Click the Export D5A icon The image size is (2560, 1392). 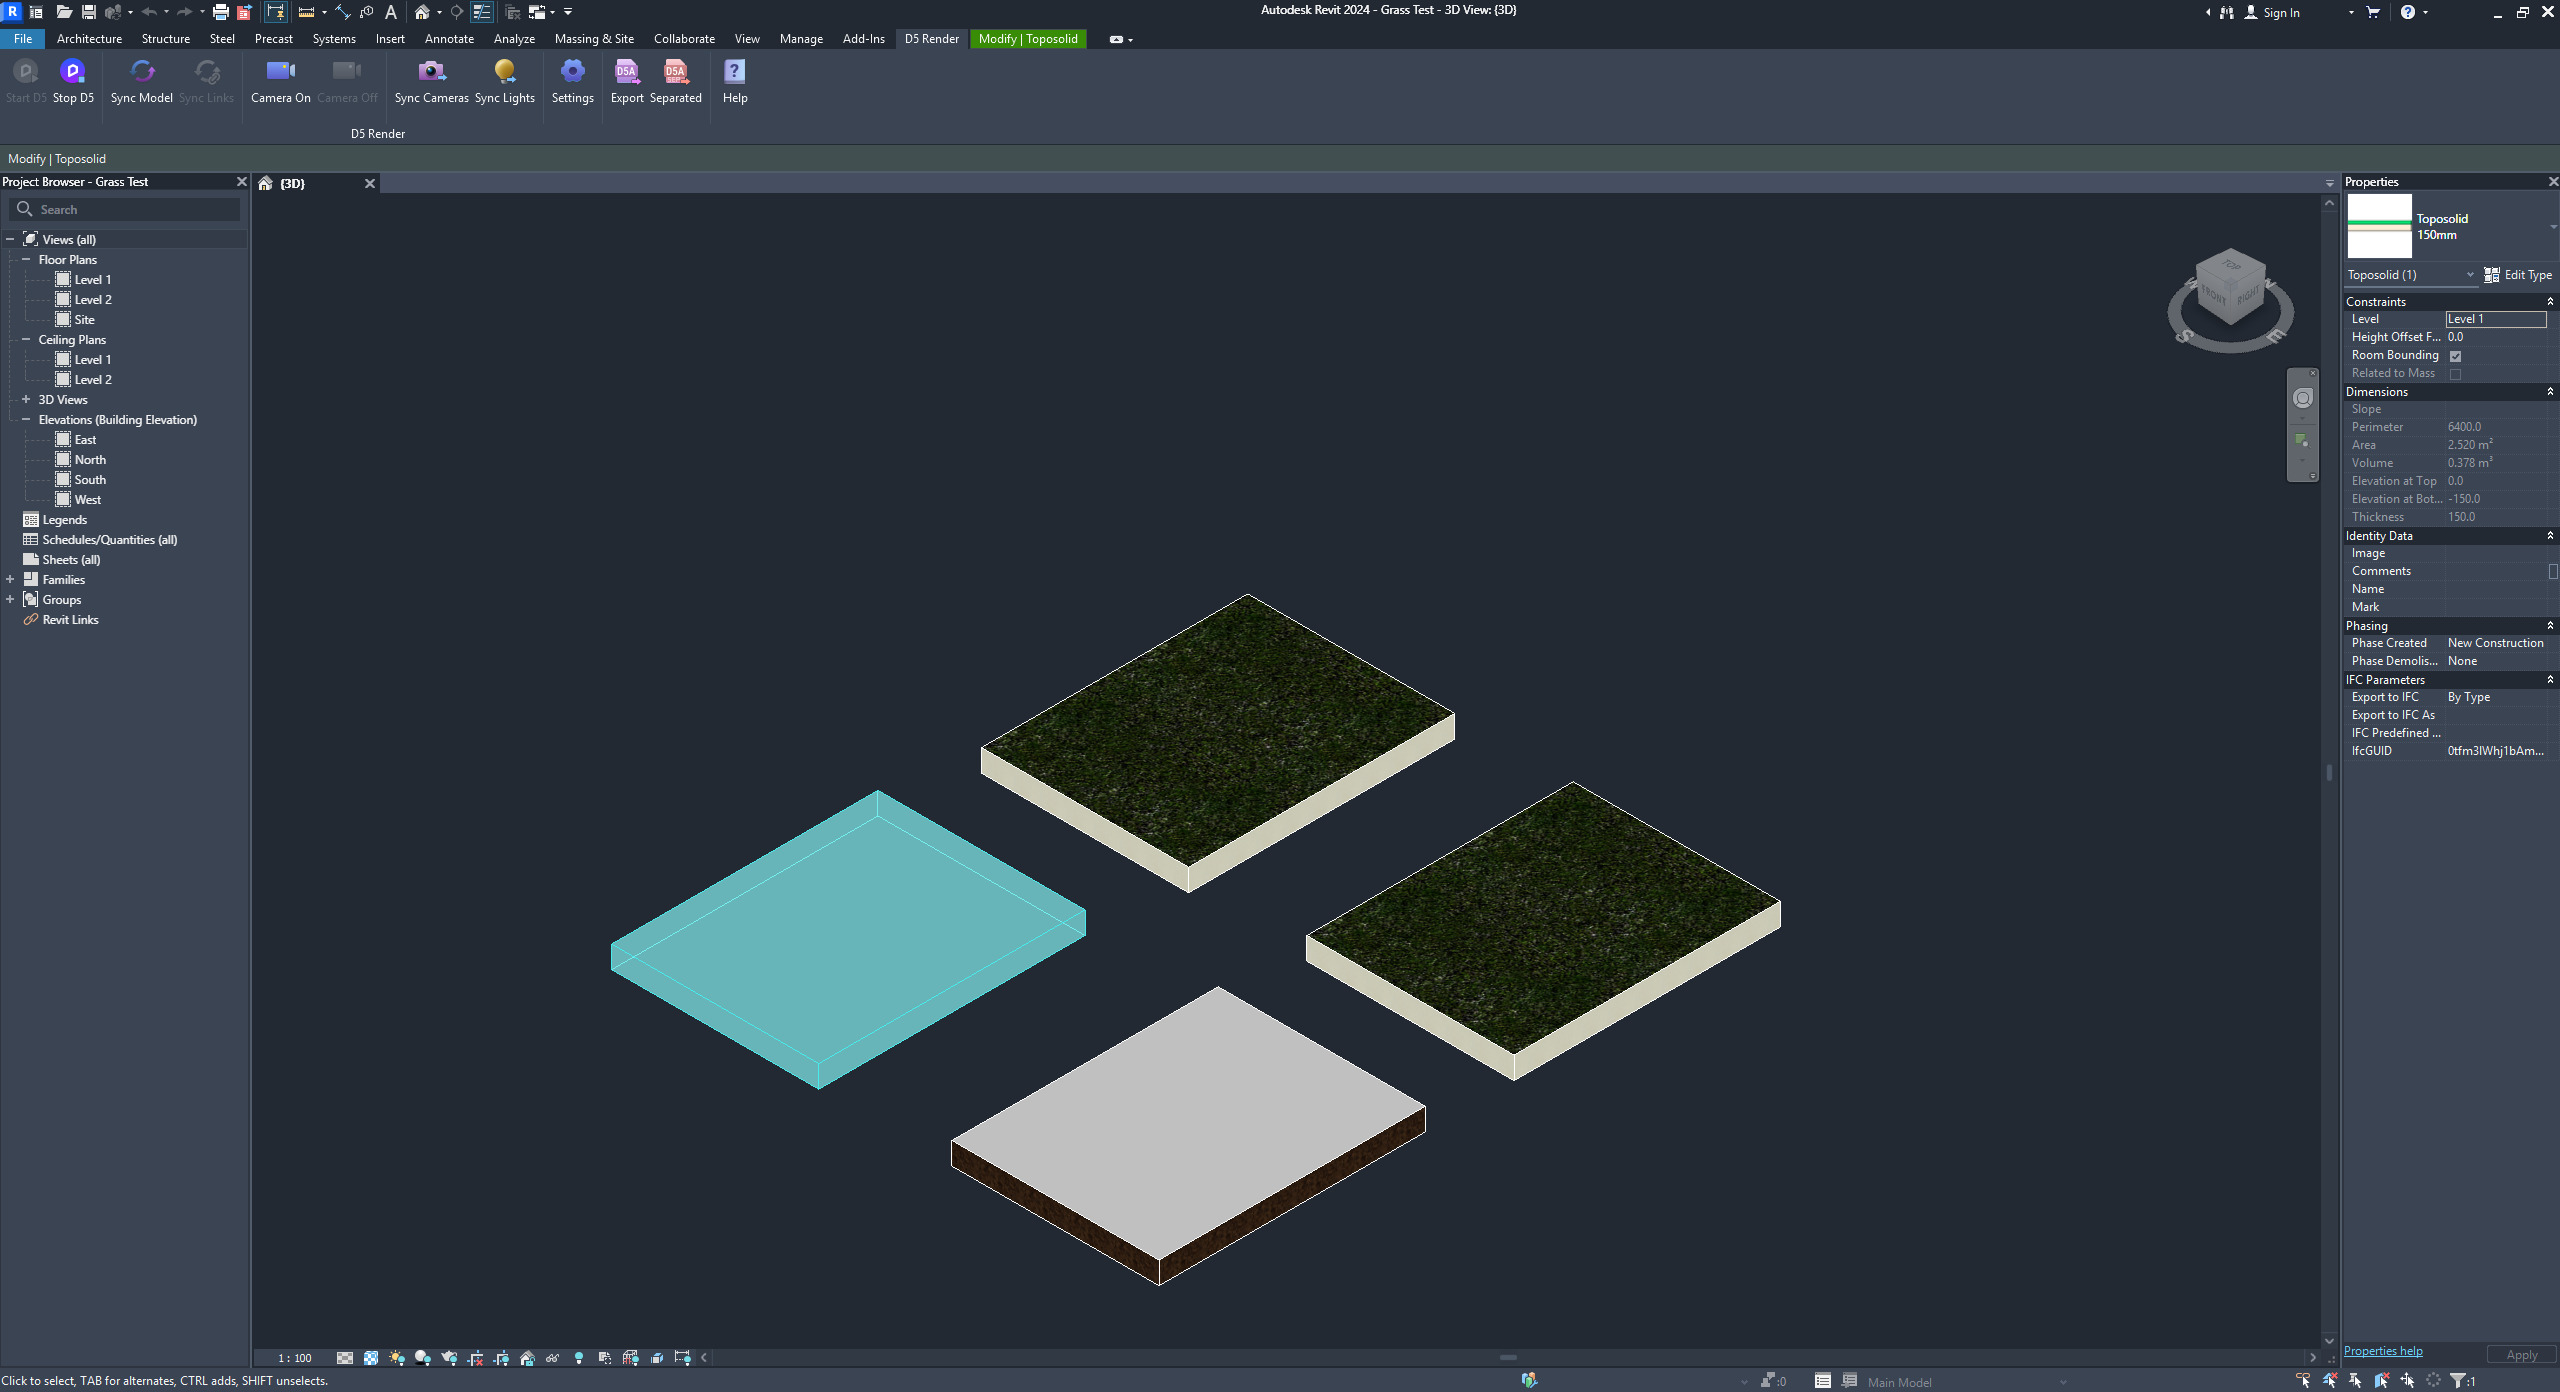[x=627, y=72]
